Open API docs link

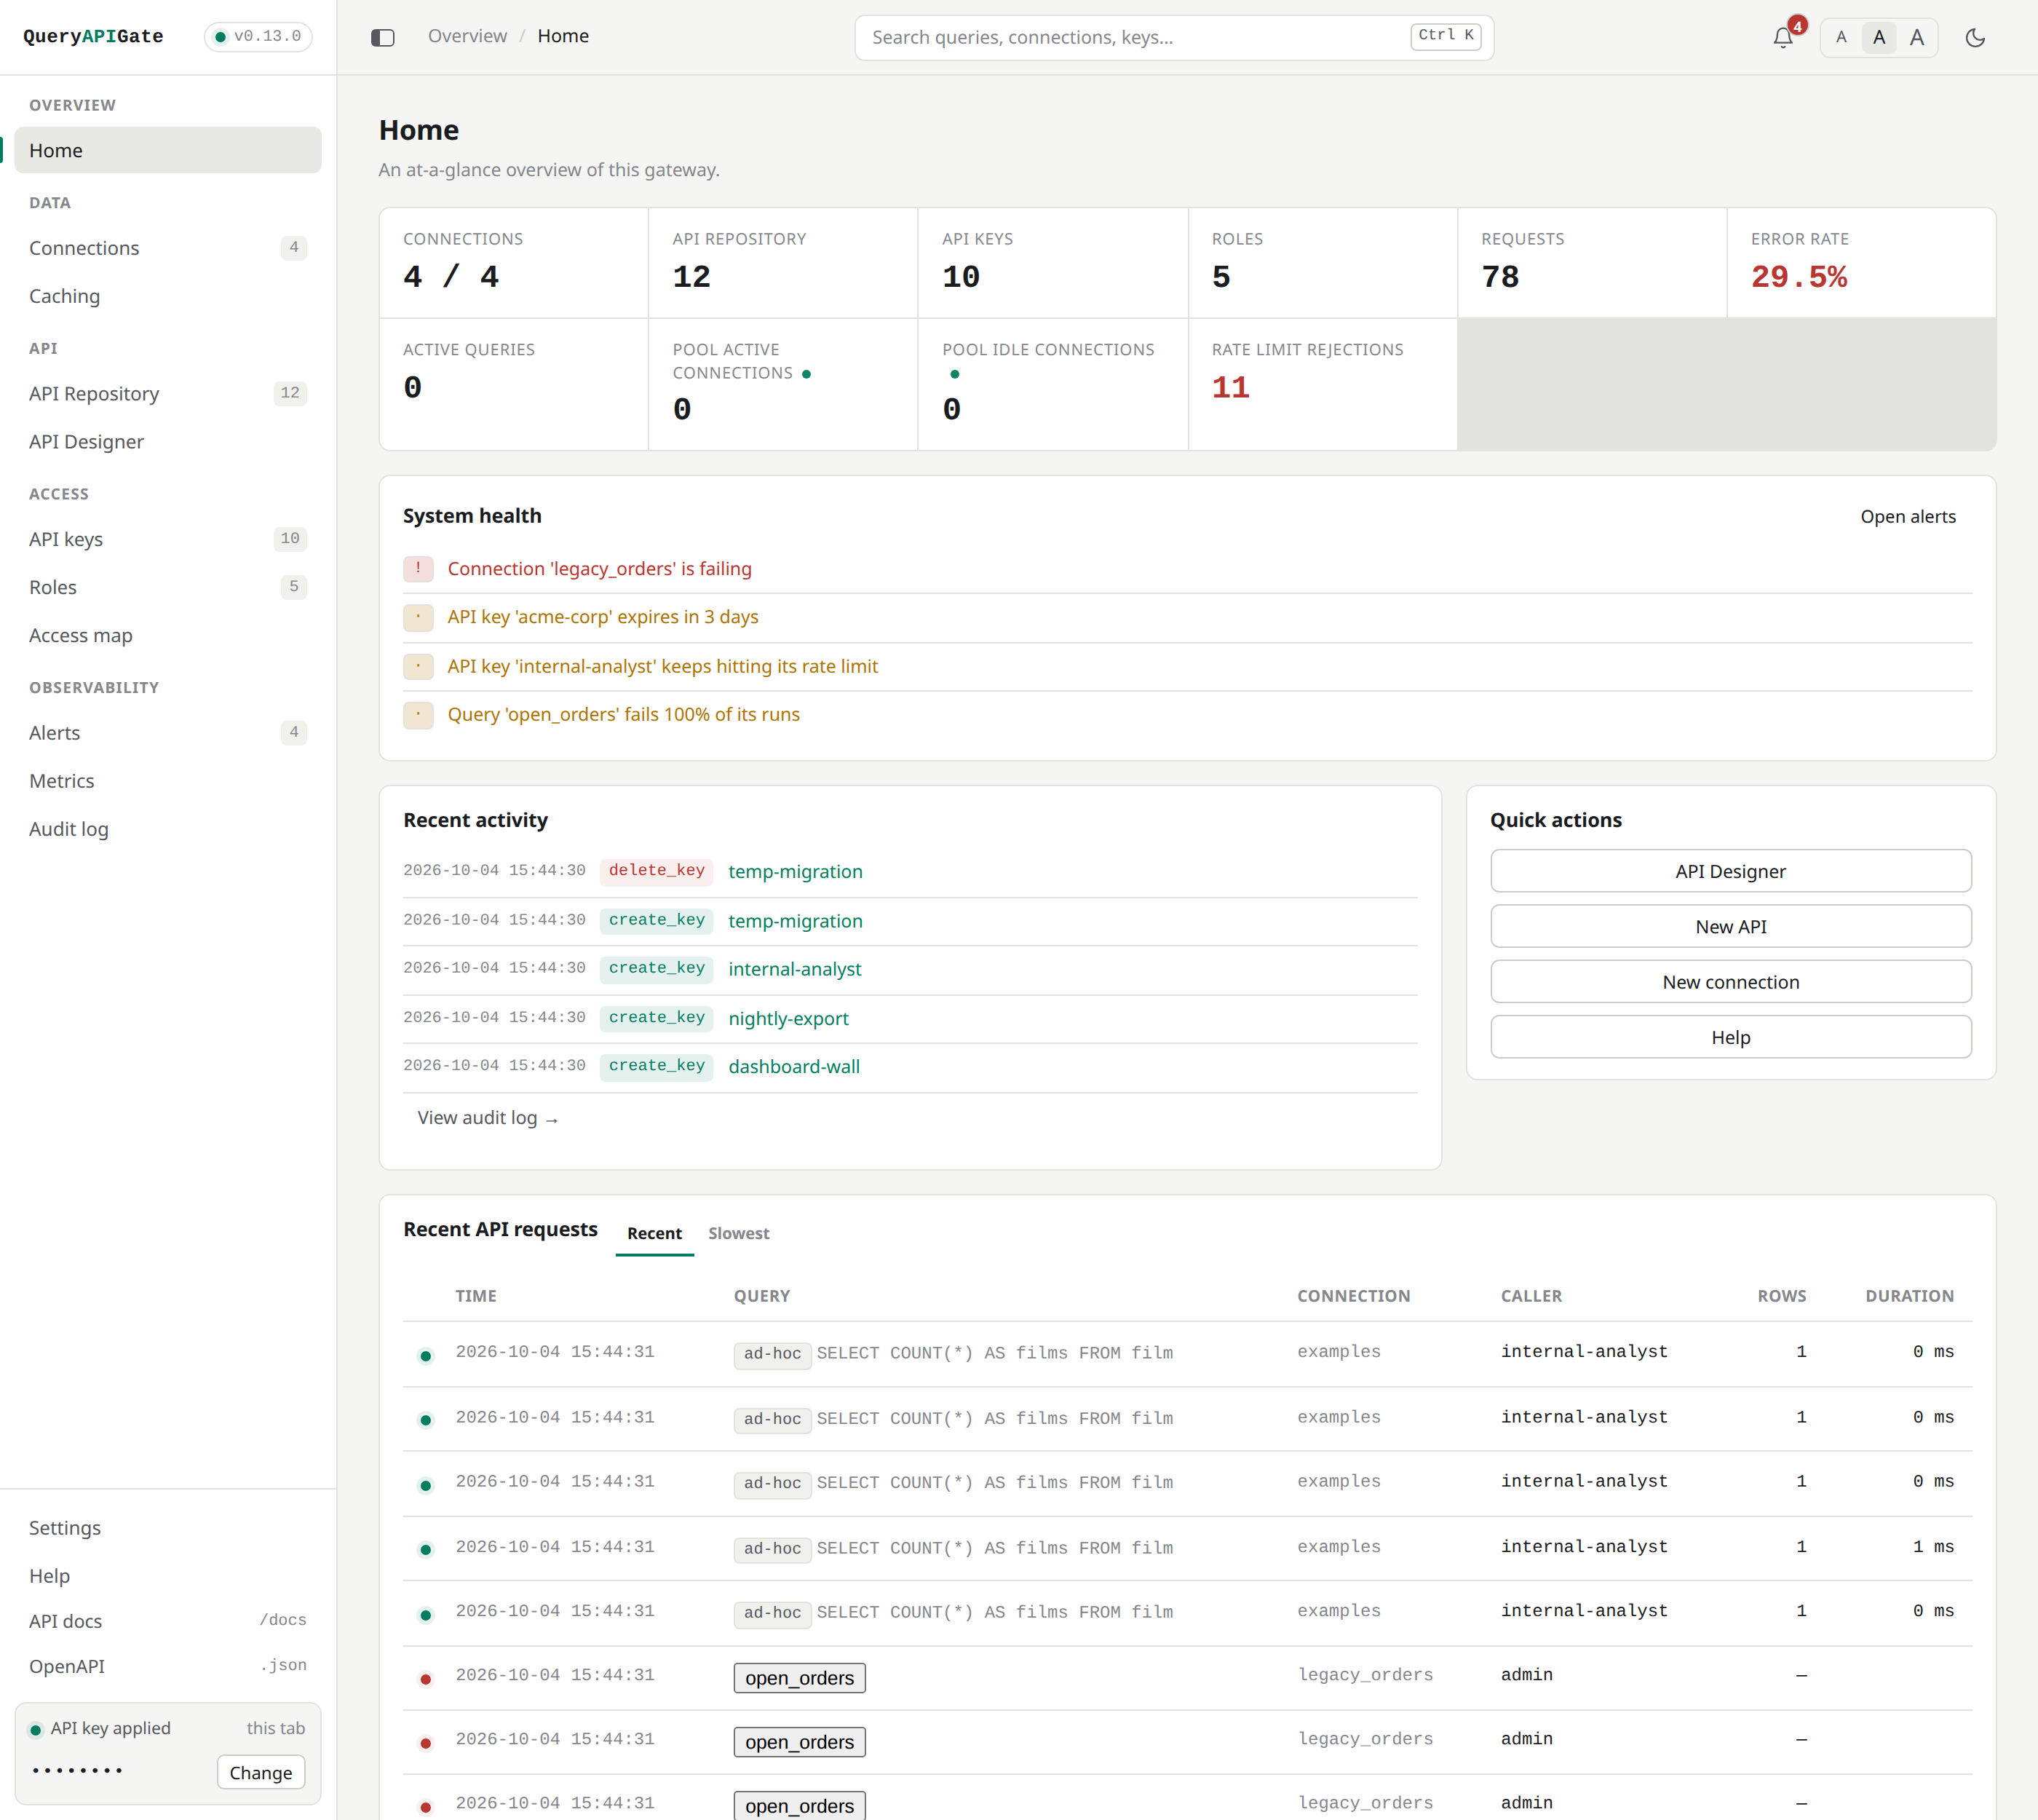pos(168,1621)
